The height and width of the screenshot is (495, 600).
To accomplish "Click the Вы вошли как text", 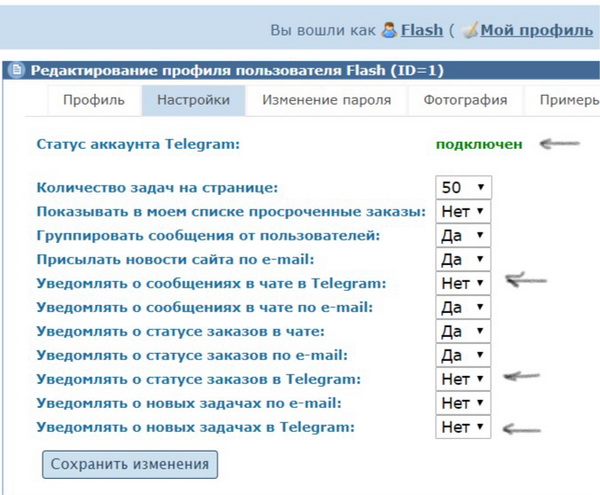I will (x=323, y=30).
